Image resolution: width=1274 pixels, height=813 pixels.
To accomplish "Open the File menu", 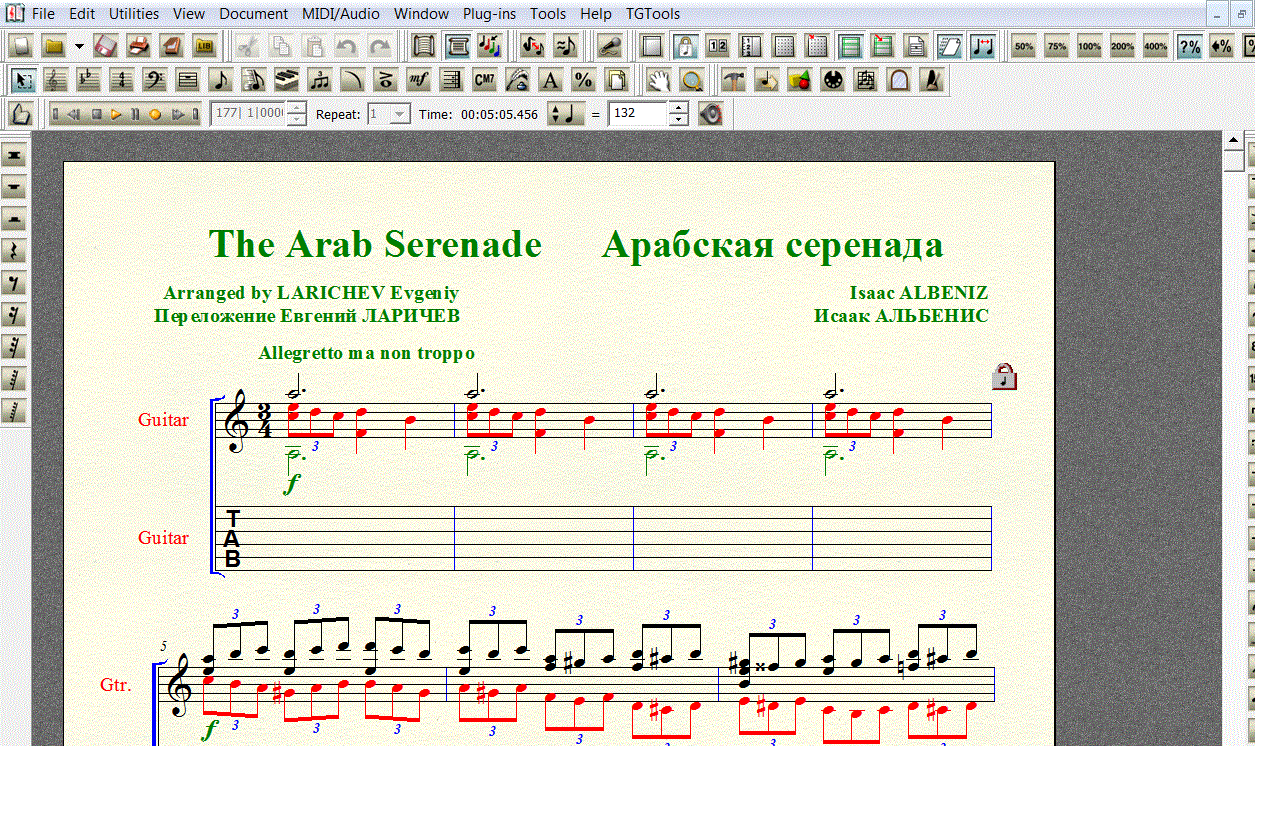I will tap(44, 14).
